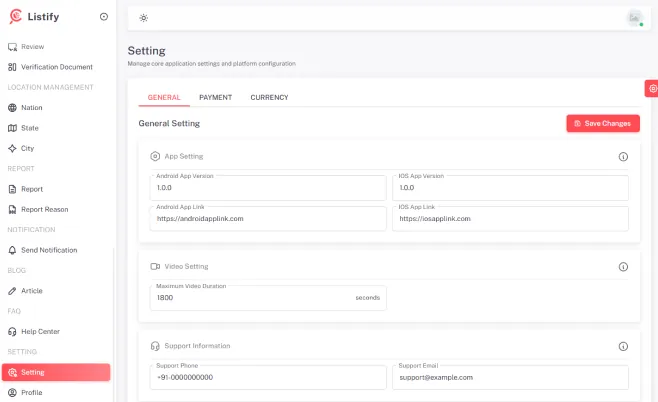
Task: Open floating gear customizer button
Action: tap(652, 89)
